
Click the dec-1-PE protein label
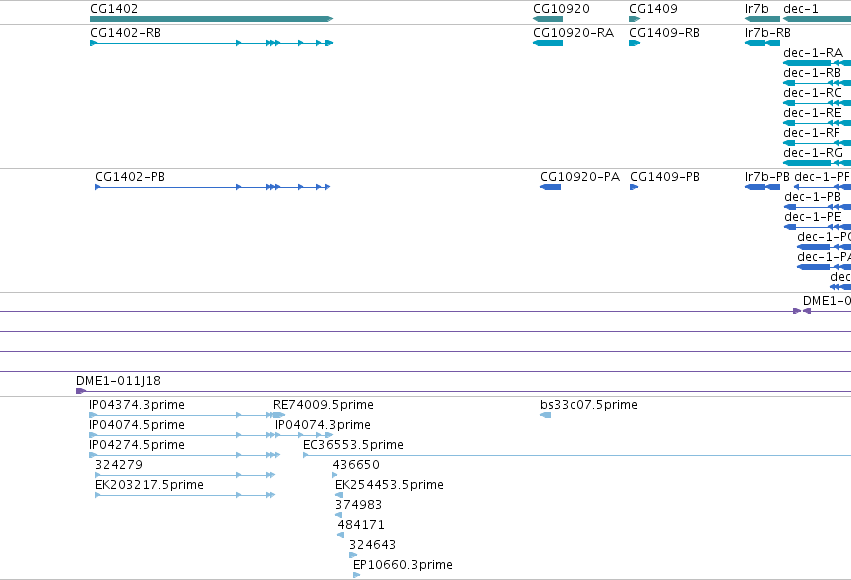pos(812,217)
